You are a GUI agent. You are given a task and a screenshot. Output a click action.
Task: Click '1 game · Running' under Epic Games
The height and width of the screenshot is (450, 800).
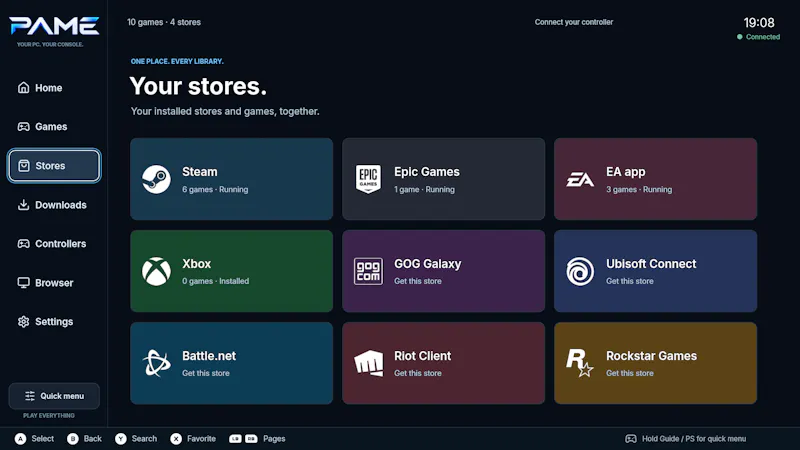click(x=424, y=189)
